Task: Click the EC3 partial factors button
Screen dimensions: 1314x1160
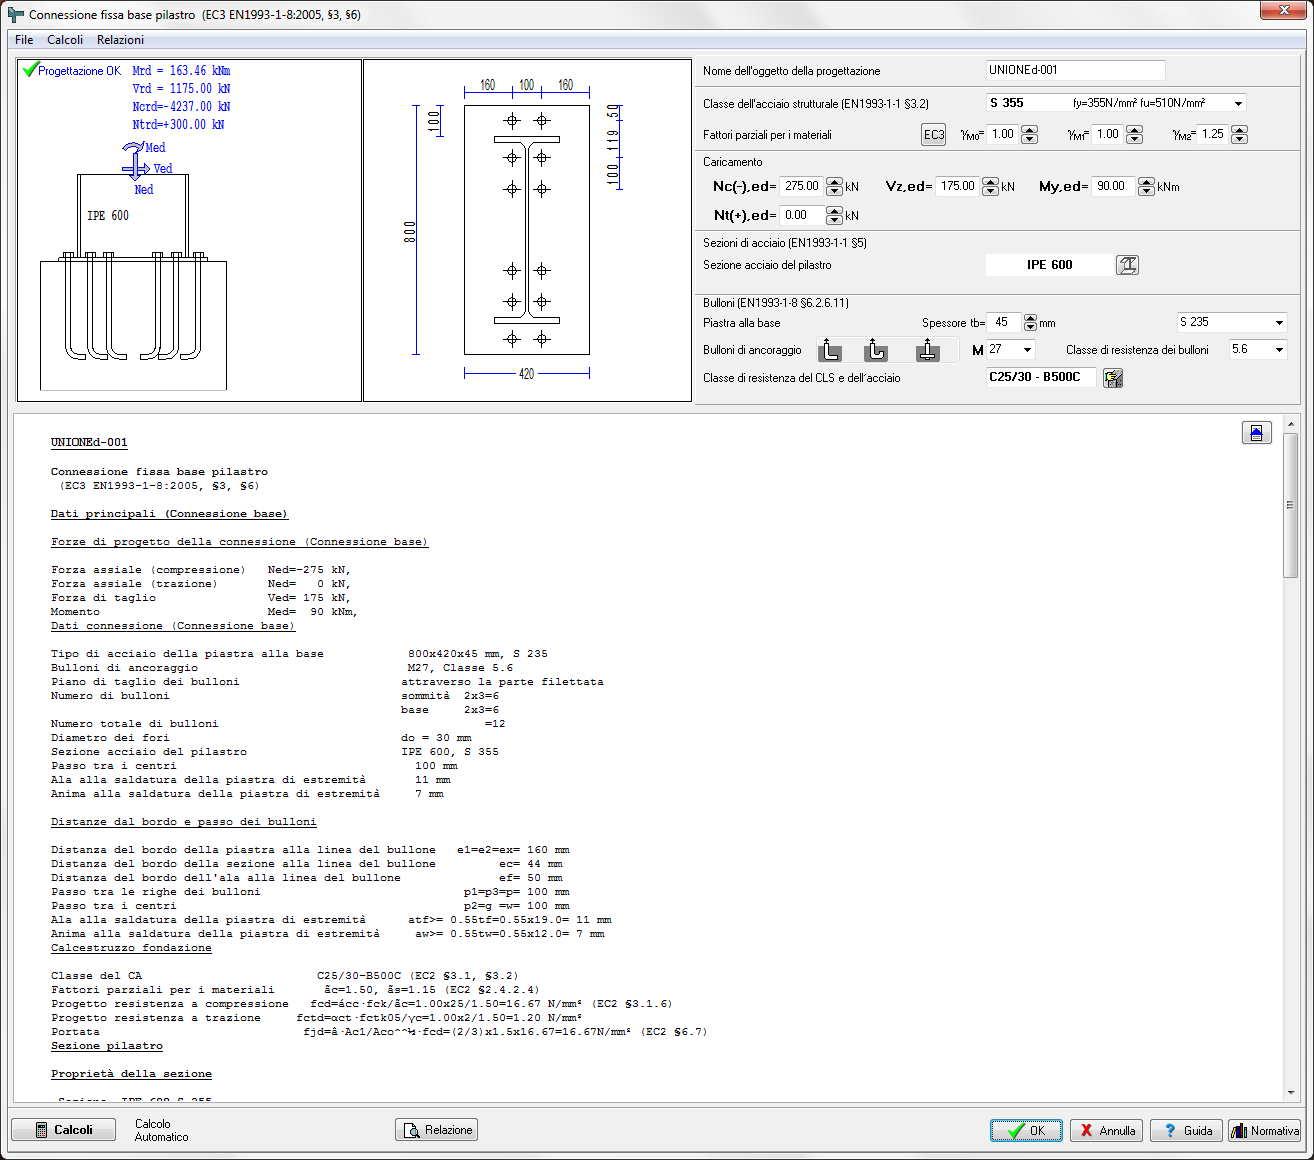Action: (934, 135)
